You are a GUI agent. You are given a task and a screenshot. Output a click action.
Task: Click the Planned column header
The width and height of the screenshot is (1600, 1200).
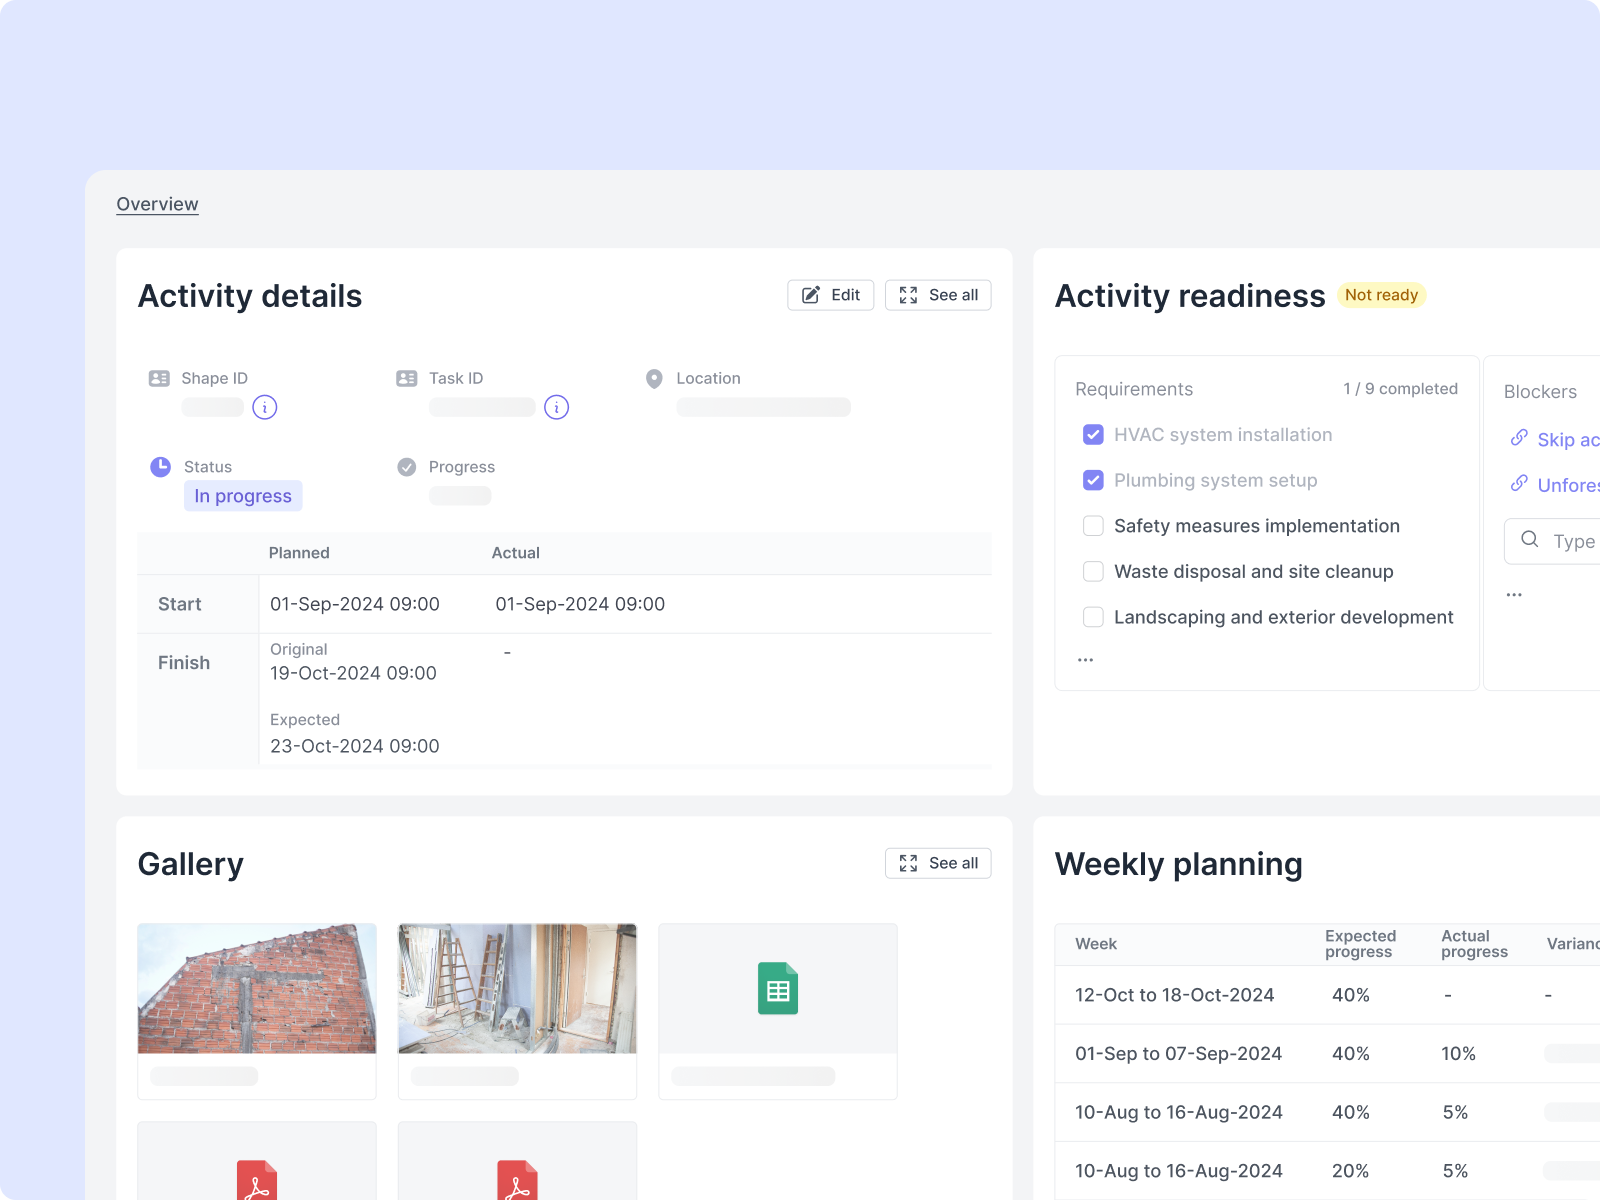(299, 553)
